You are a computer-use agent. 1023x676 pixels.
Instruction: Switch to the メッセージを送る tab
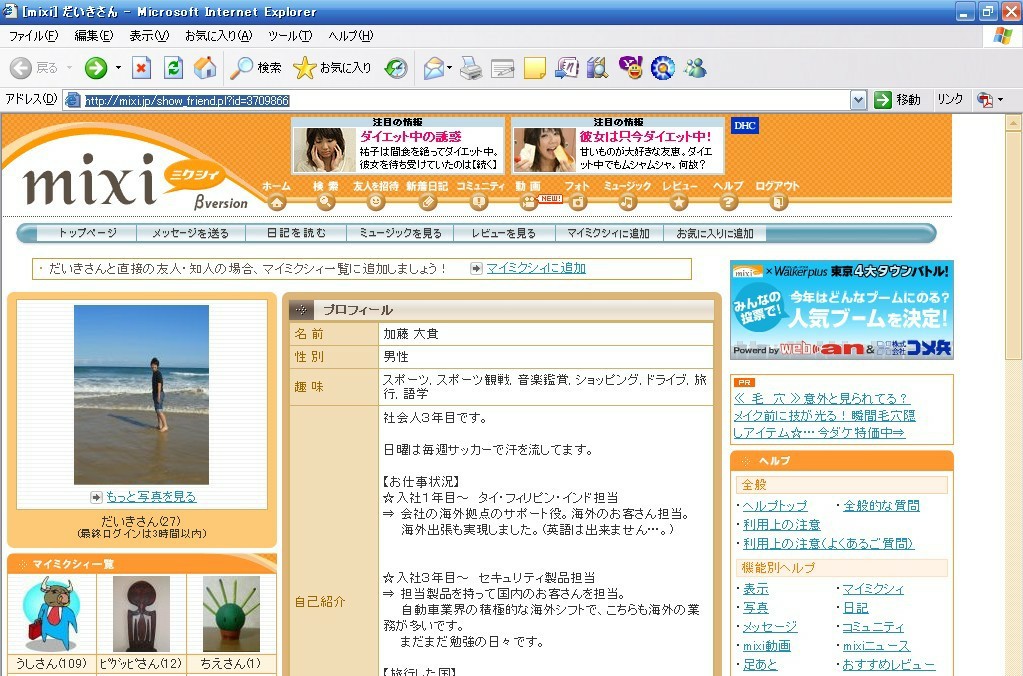click(x=193, y=232)
